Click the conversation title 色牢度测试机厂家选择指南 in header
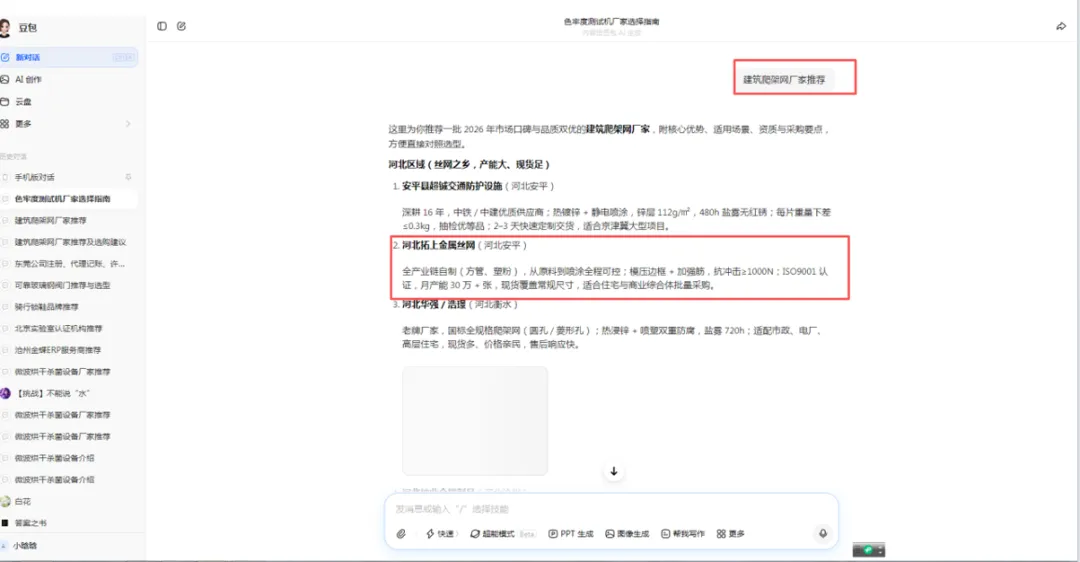Image resolution: width=1080 pixels, height=562 pixels. pyautogui.click(x=612, y=22)
